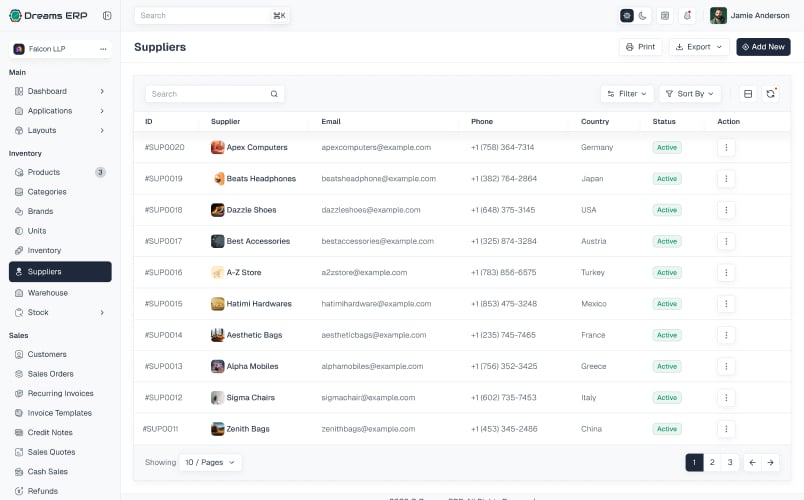Open action menu for Zenith Bags
The height and width of the screenshot is (500, 804).
click(726, 429)
